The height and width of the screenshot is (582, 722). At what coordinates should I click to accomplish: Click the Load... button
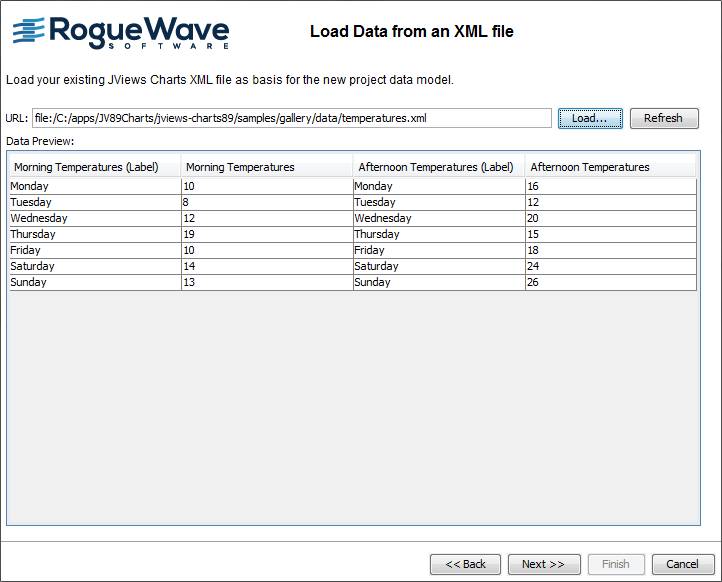(590, 118)
